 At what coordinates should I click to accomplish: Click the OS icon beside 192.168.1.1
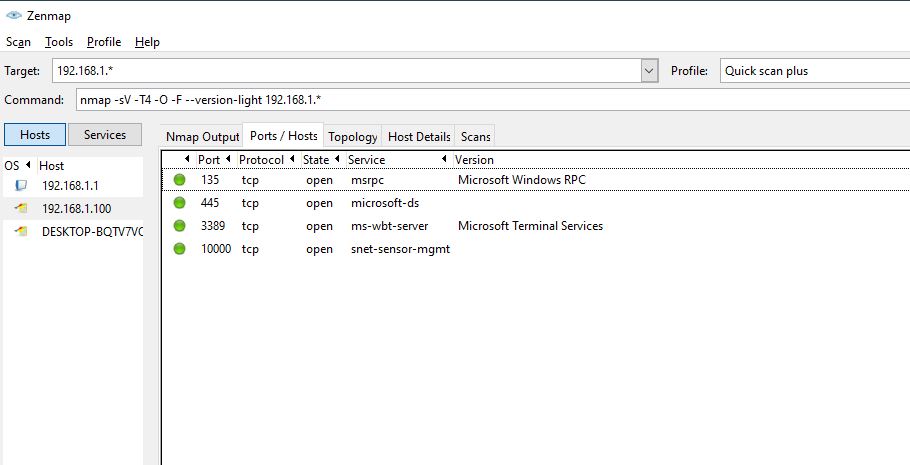tap(21, 186)
